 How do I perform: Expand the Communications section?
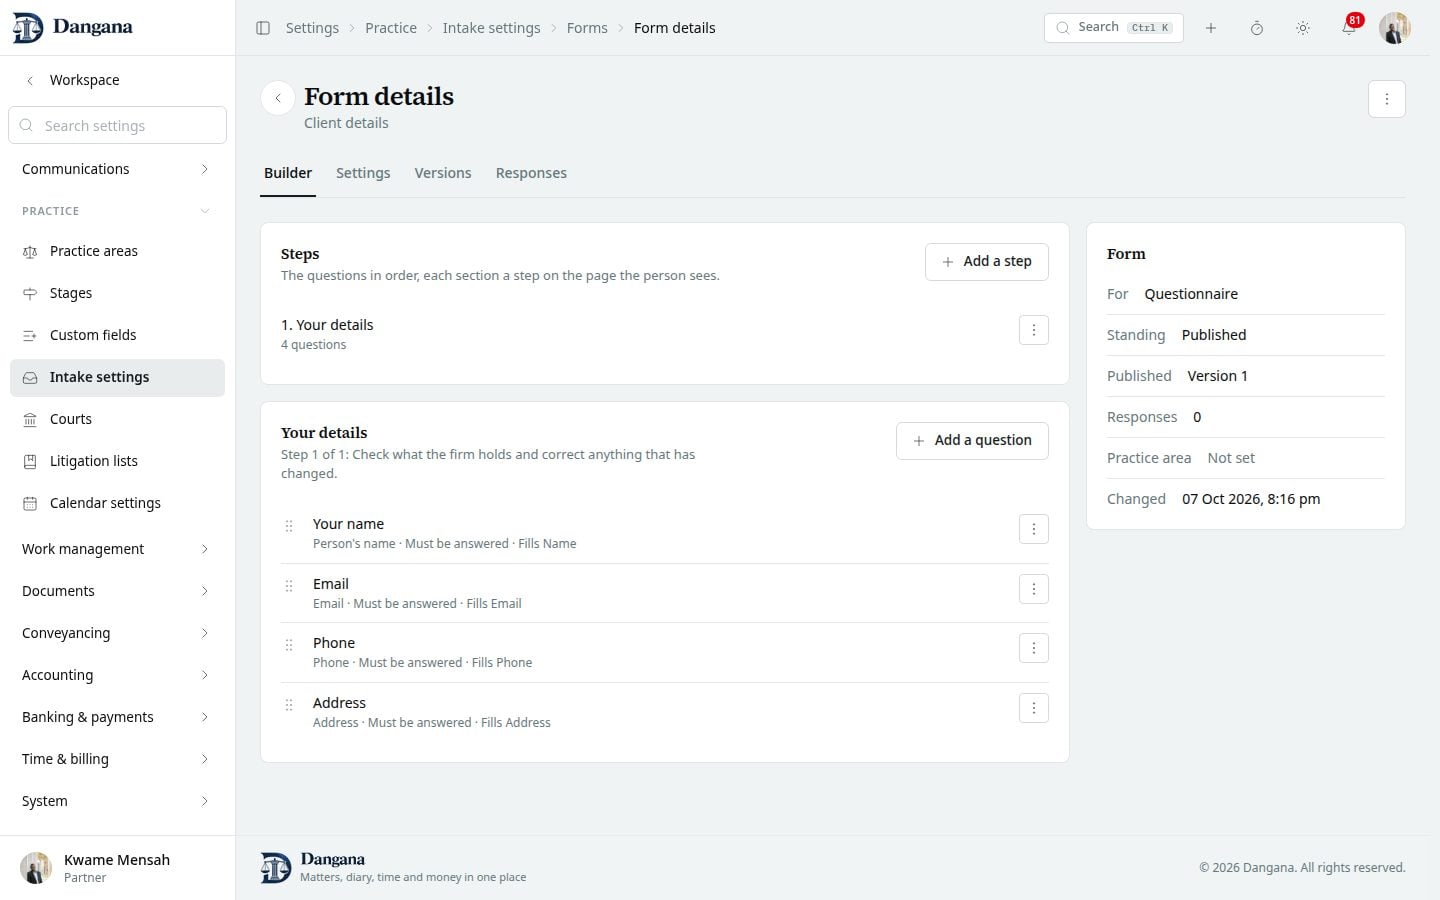point(117,169)
